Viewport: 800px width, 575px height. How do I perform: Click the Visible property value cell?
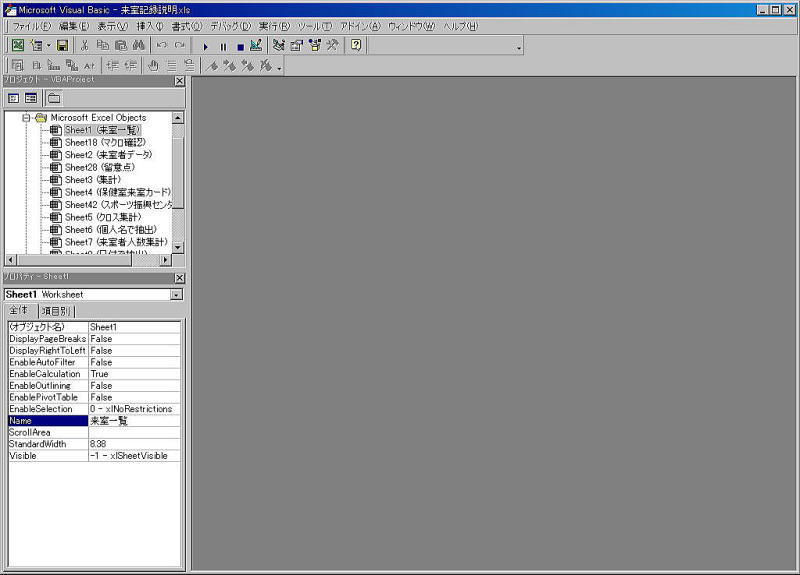pos(134,456)
